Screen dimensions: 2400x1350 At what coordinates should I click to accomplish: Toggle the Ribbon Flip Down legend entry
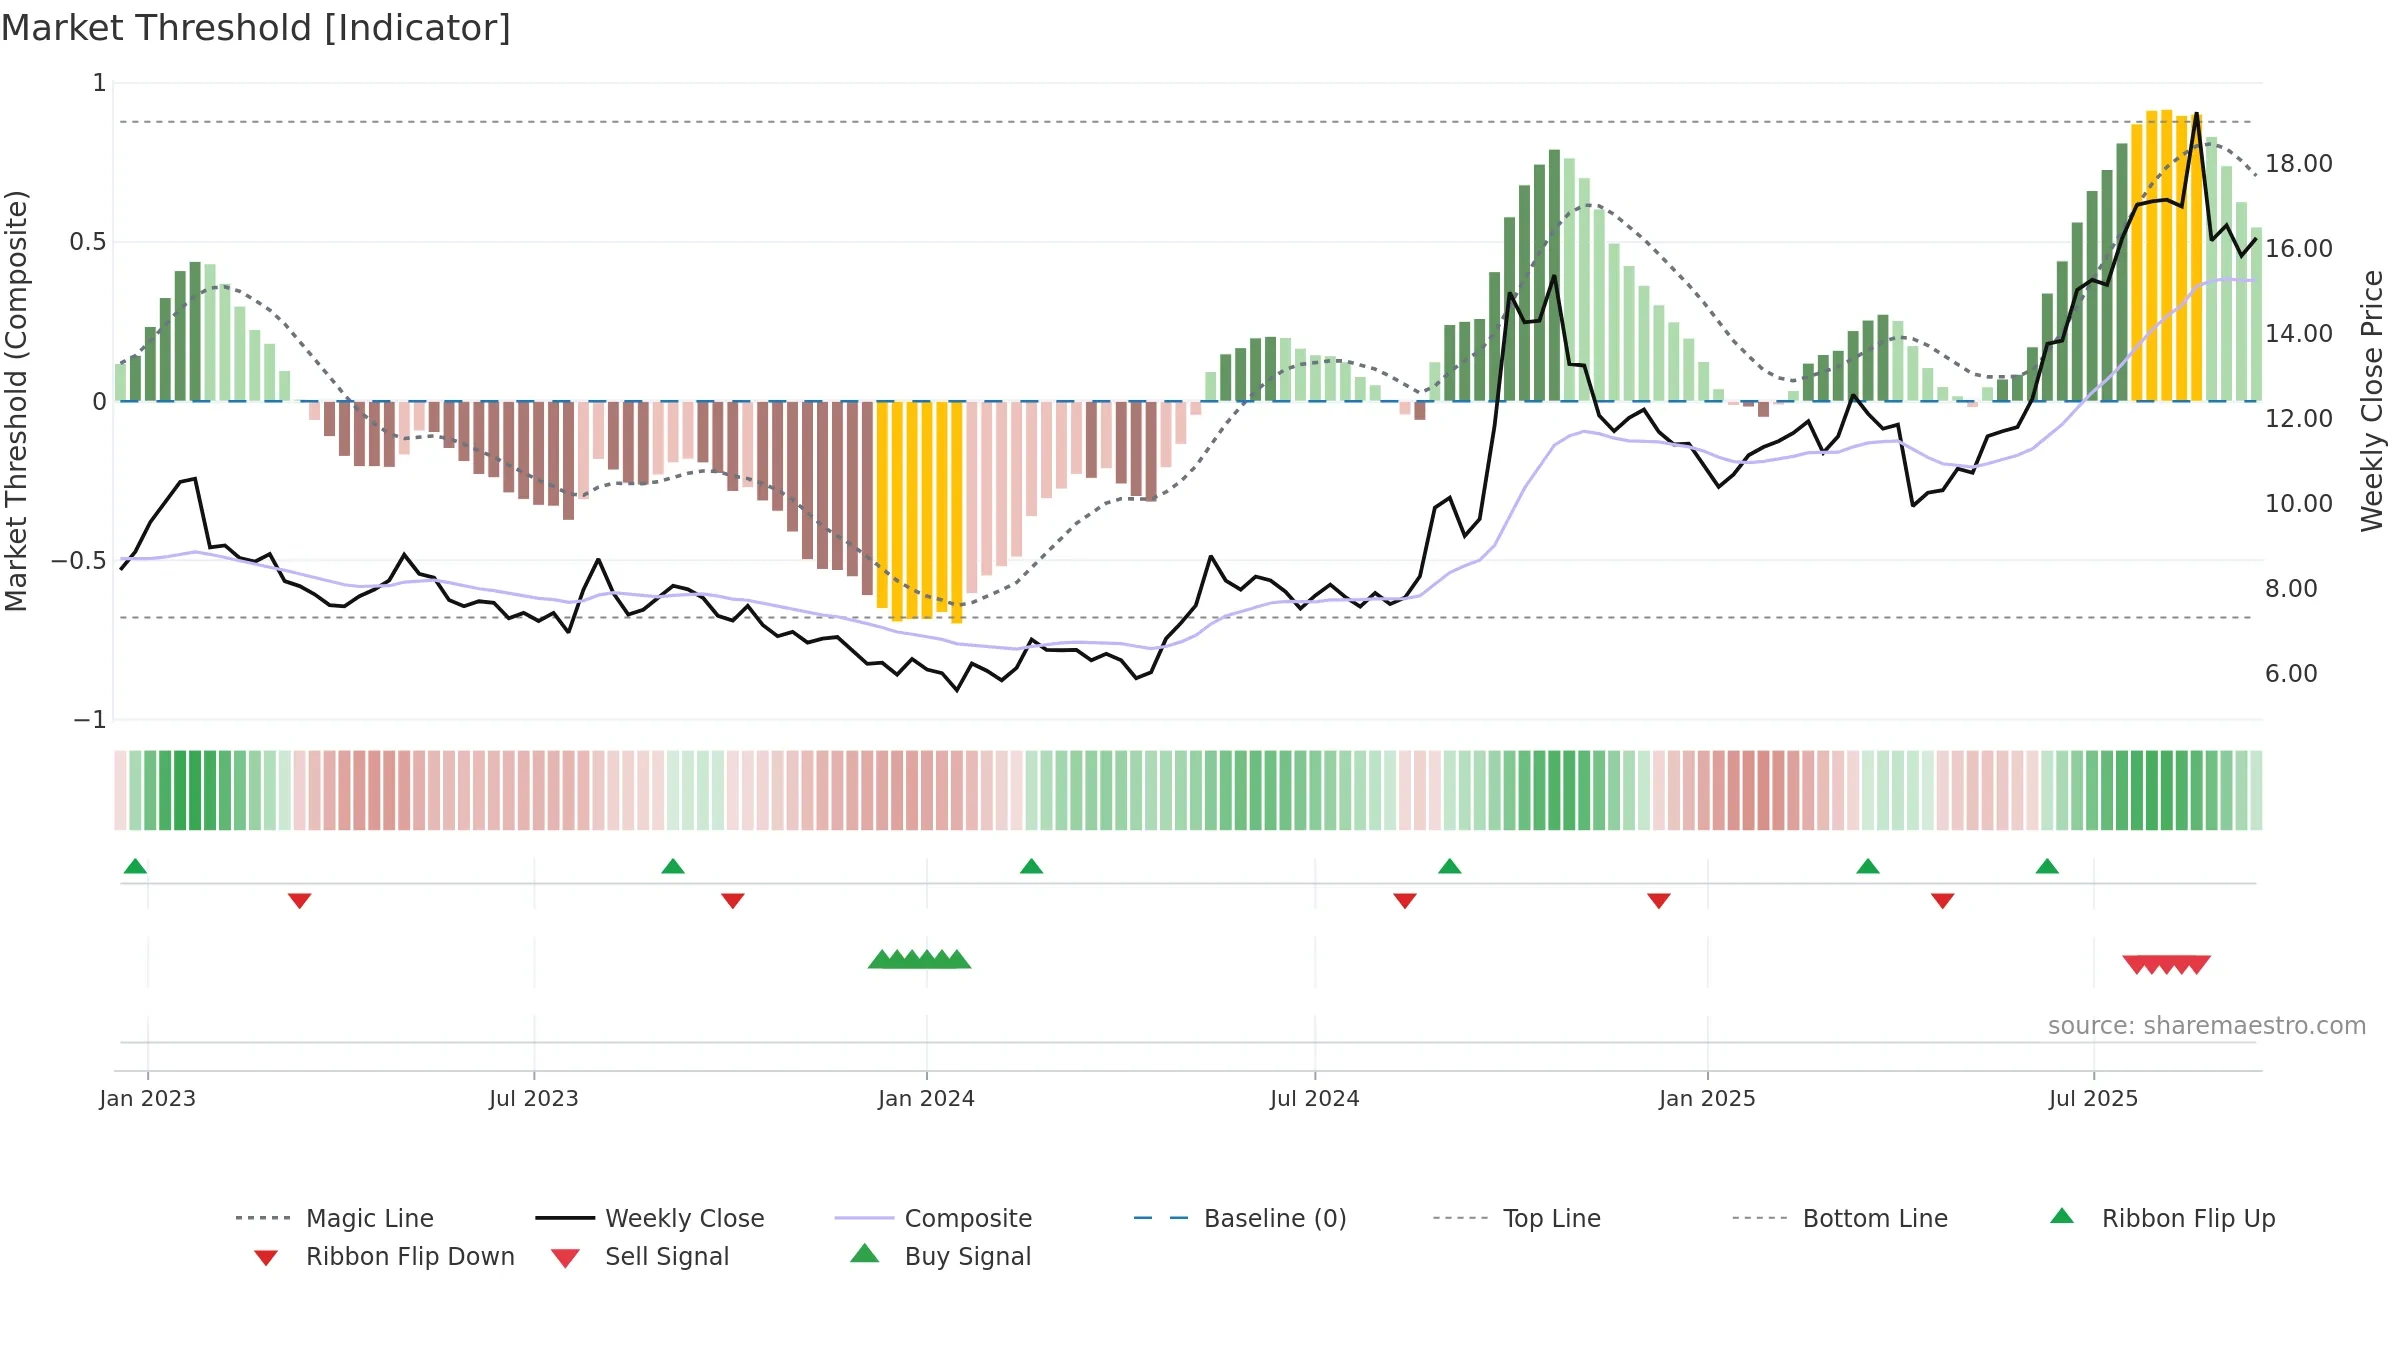tap(384, 1256)
